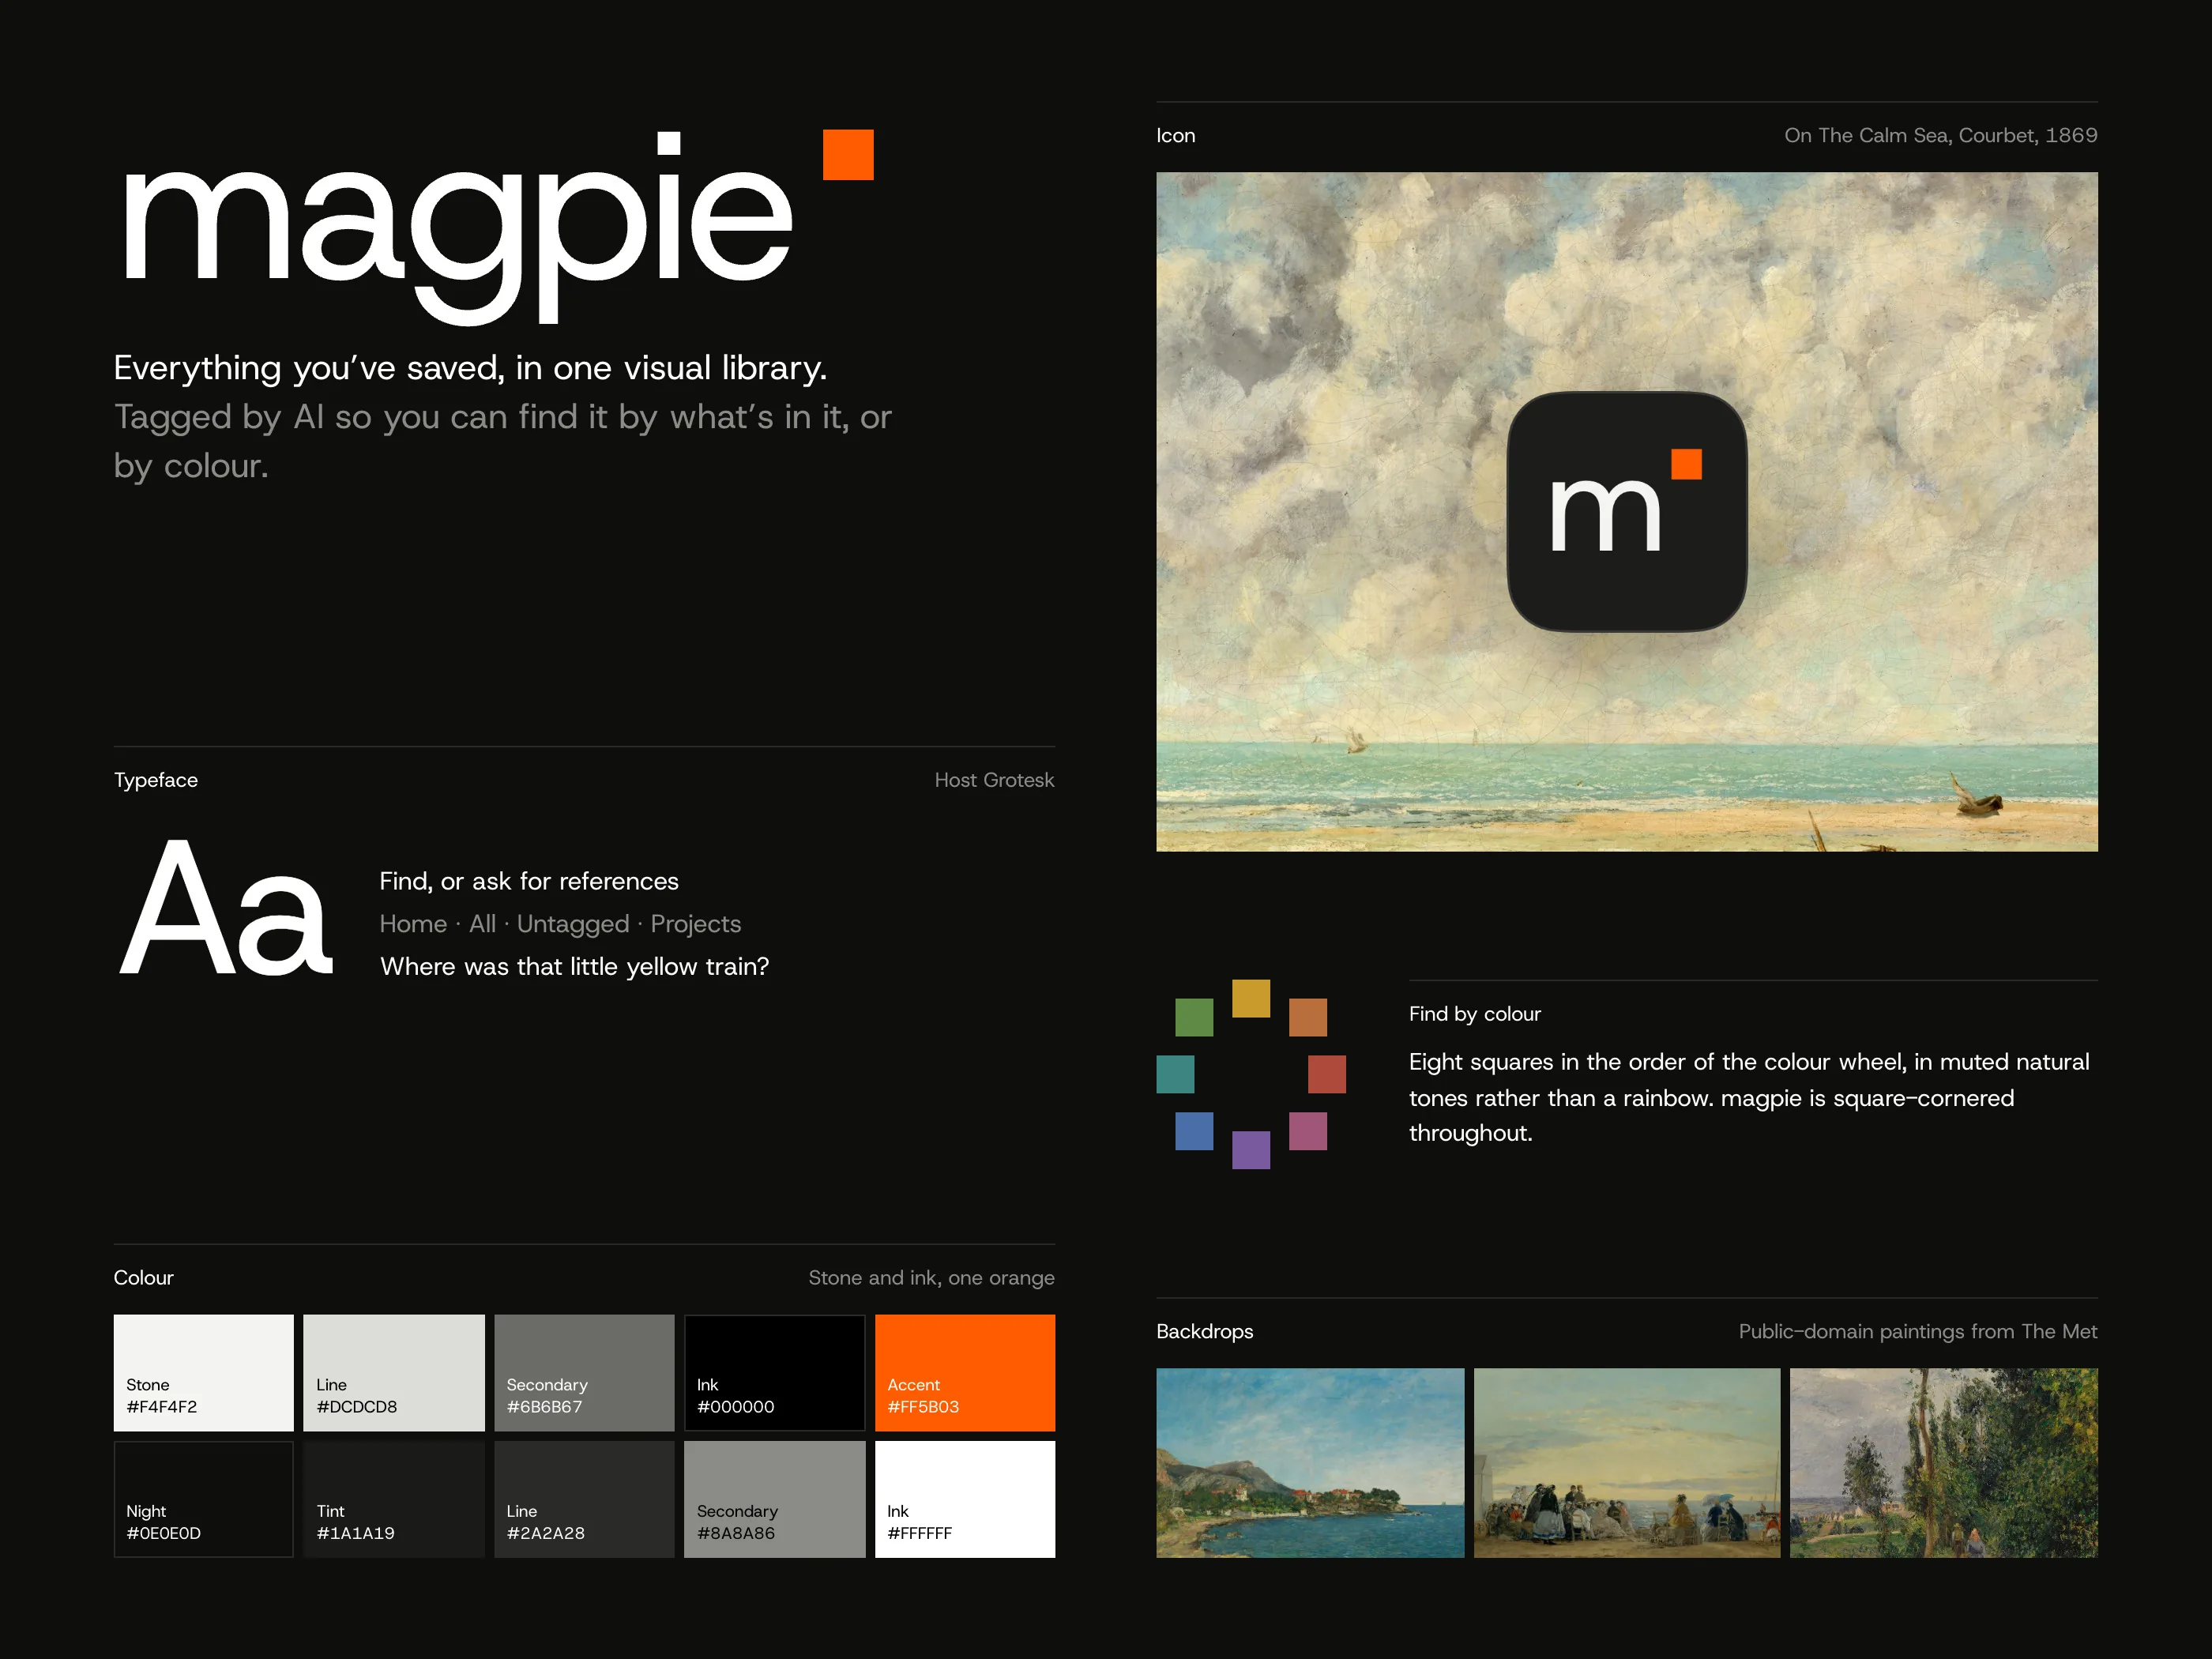Click the 'Icon' section heading
2212x1659 pixels.
1176,135
